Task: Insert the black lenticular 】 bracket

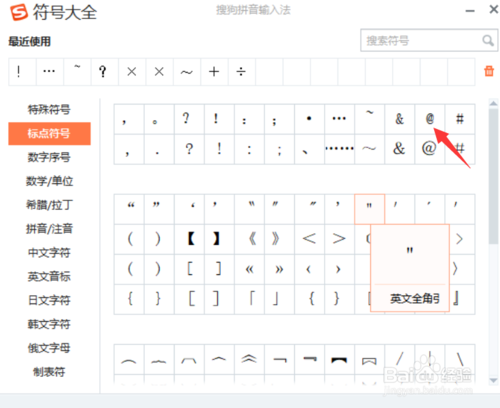Action: coord(219,239)
